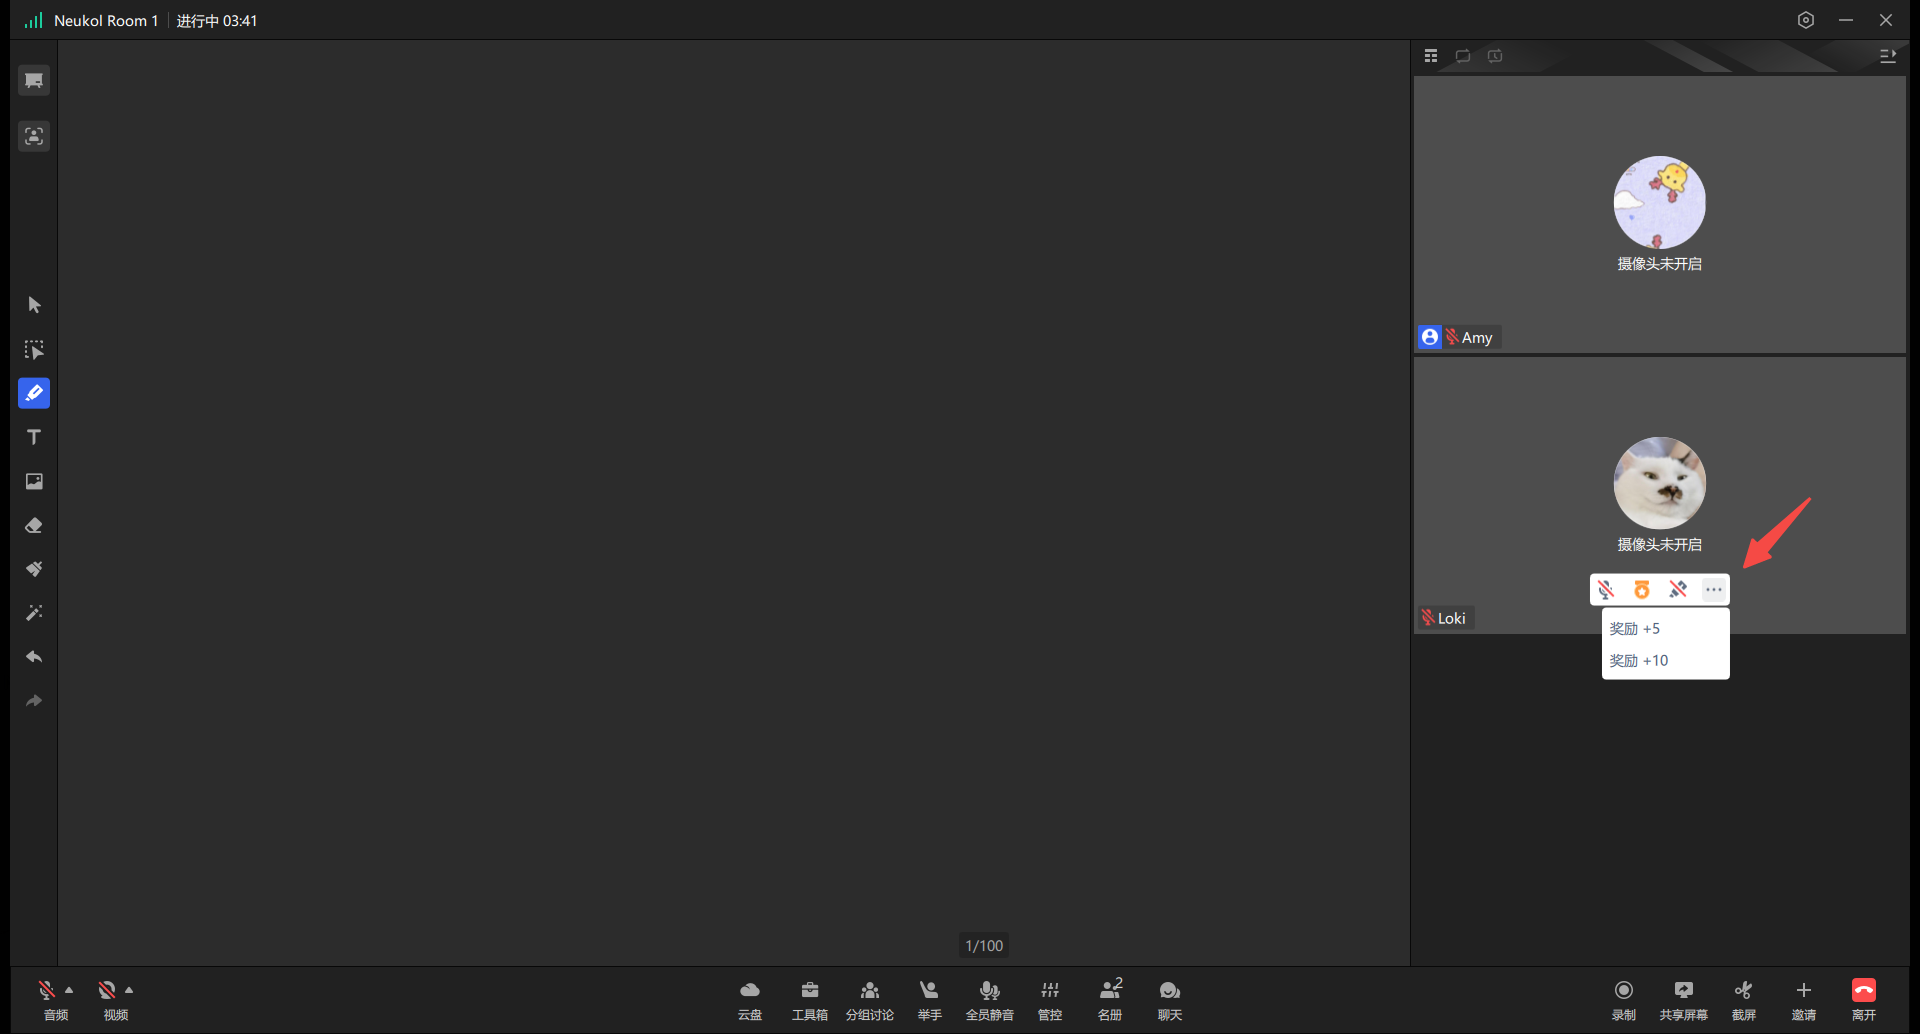Screen dimensions: 1920x1034
Task: Click the page indicator 1/100
Action: click(x=984, y=946)
